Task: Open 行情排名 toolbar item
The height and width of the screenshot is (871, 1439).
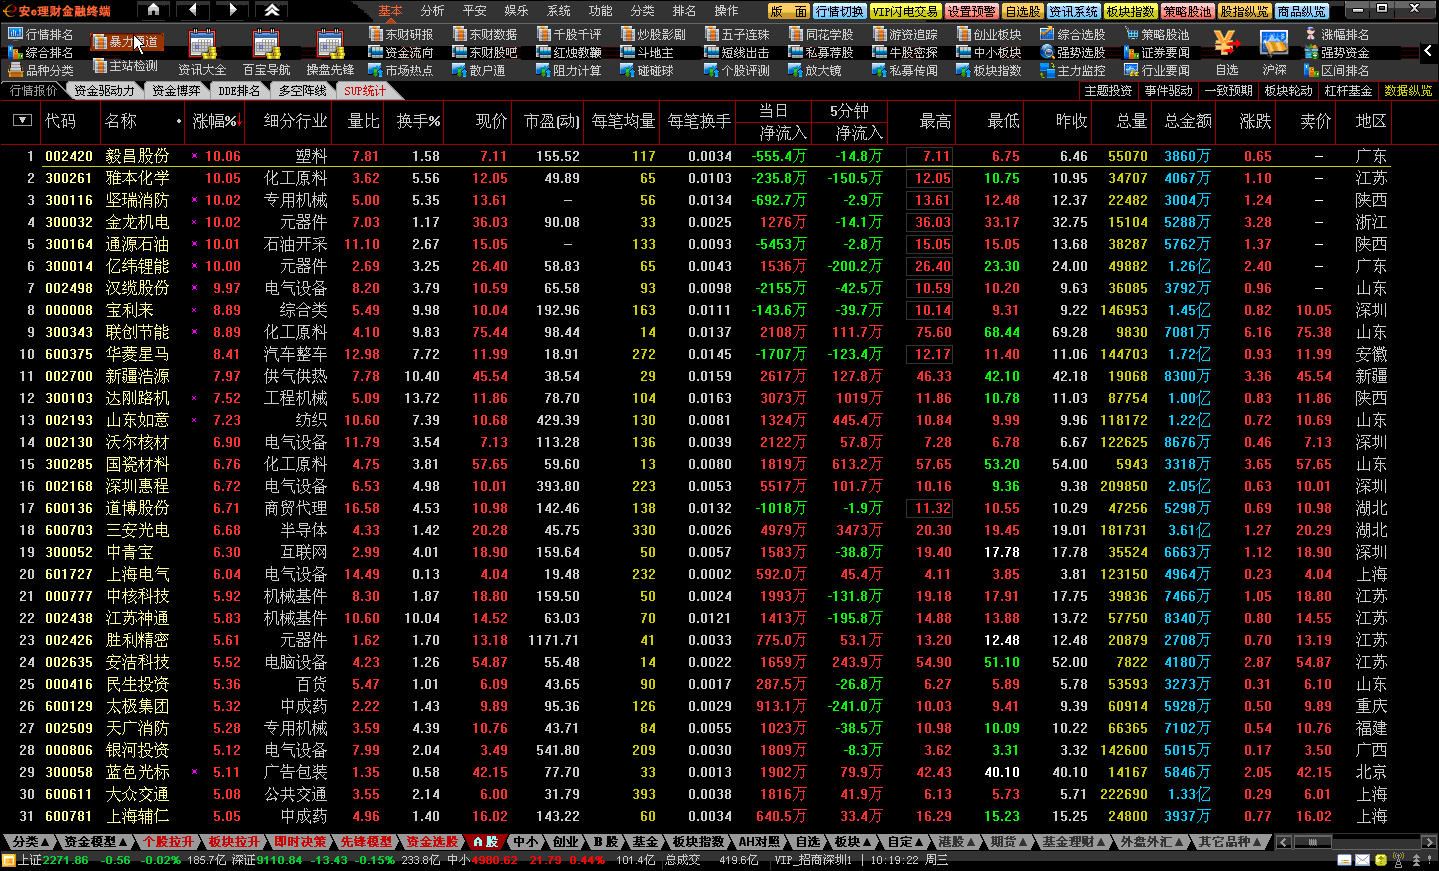Action: [41, 34]
